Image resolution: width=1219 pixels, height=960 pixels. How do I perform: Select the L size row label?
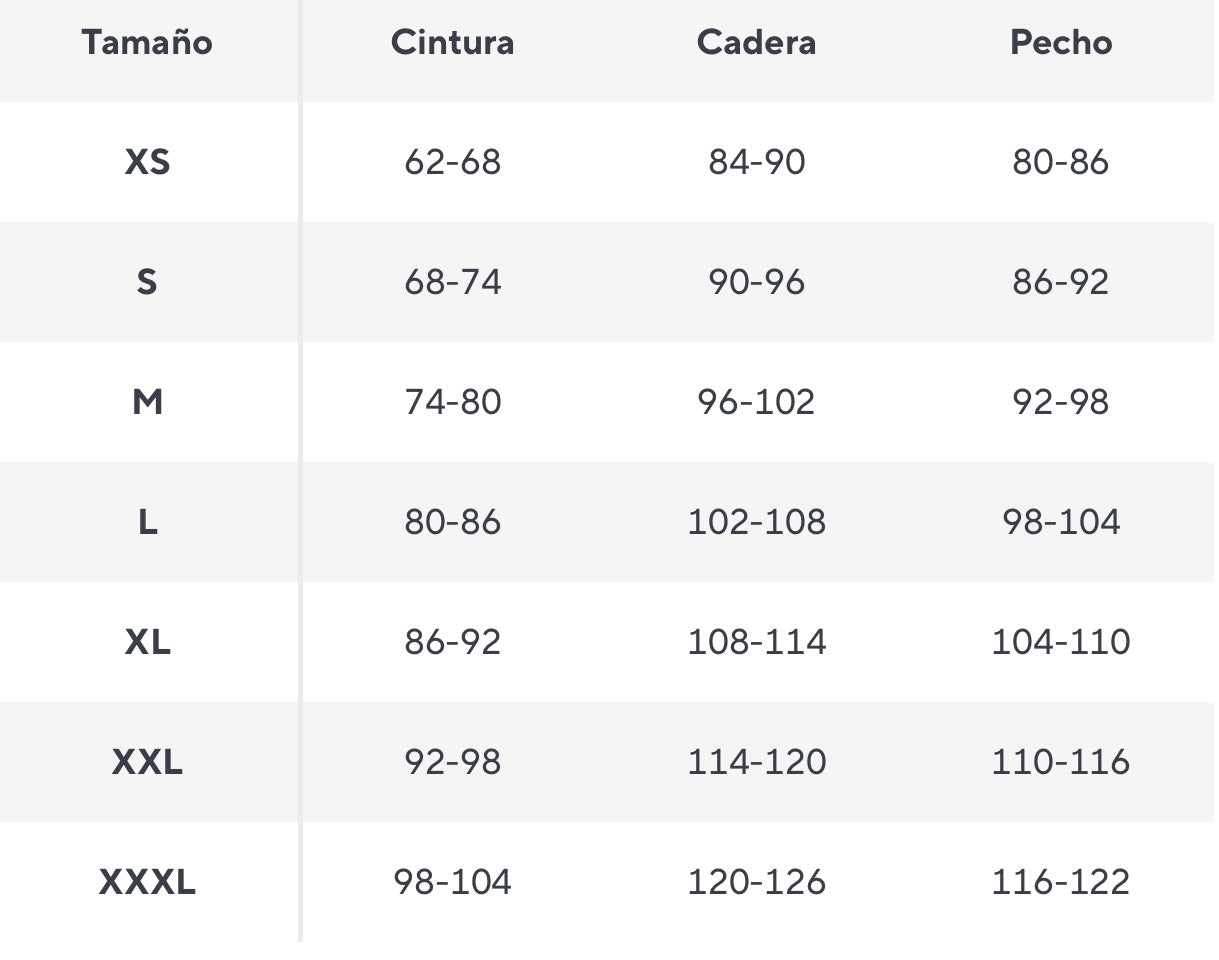click(x=147, y=522)
